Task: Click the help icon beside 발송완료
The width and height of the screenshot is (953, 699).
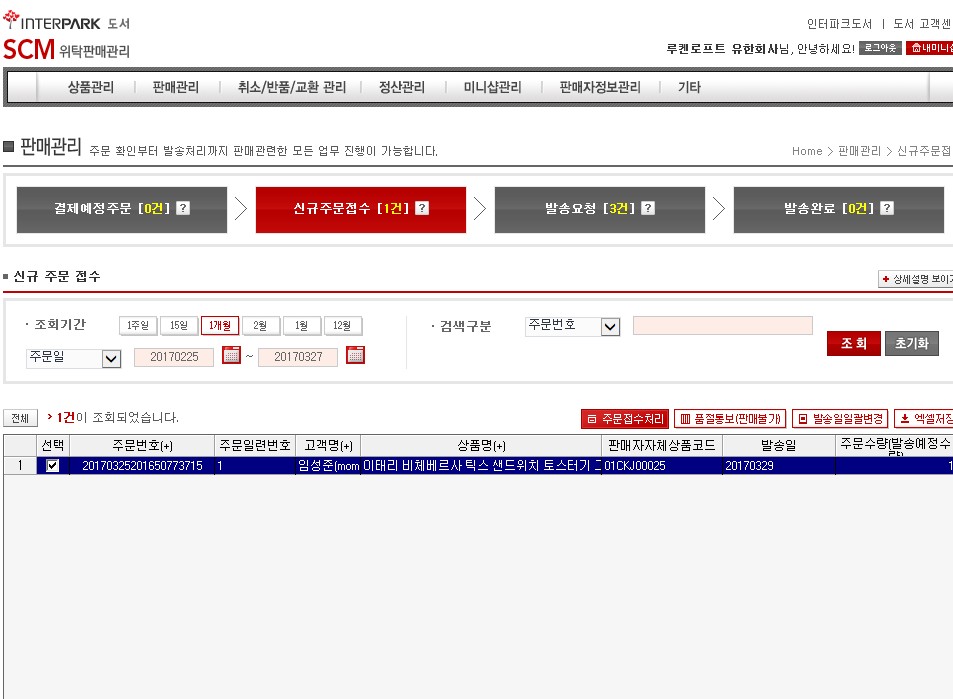Action: tap(883, 209)
